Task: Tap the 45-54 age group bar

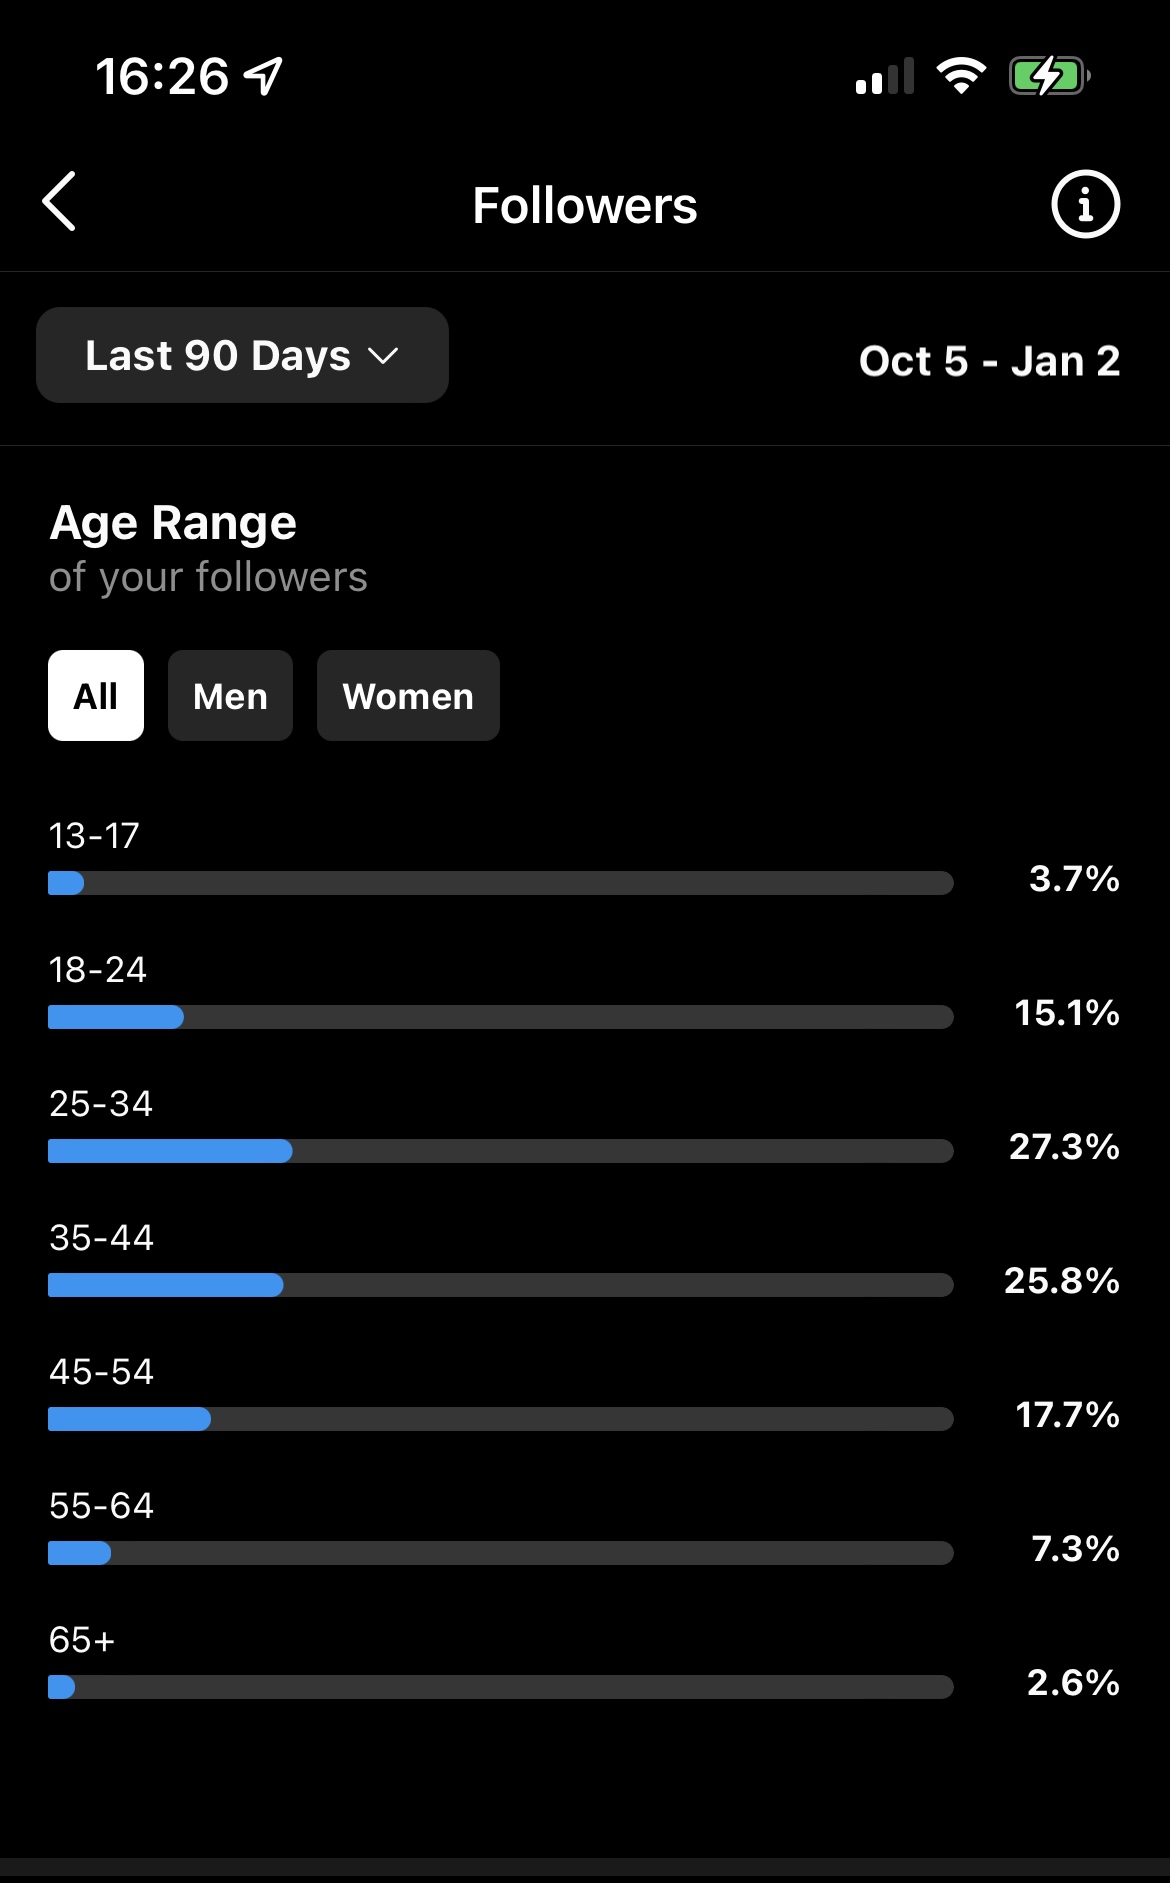Action: point(501,1419)
